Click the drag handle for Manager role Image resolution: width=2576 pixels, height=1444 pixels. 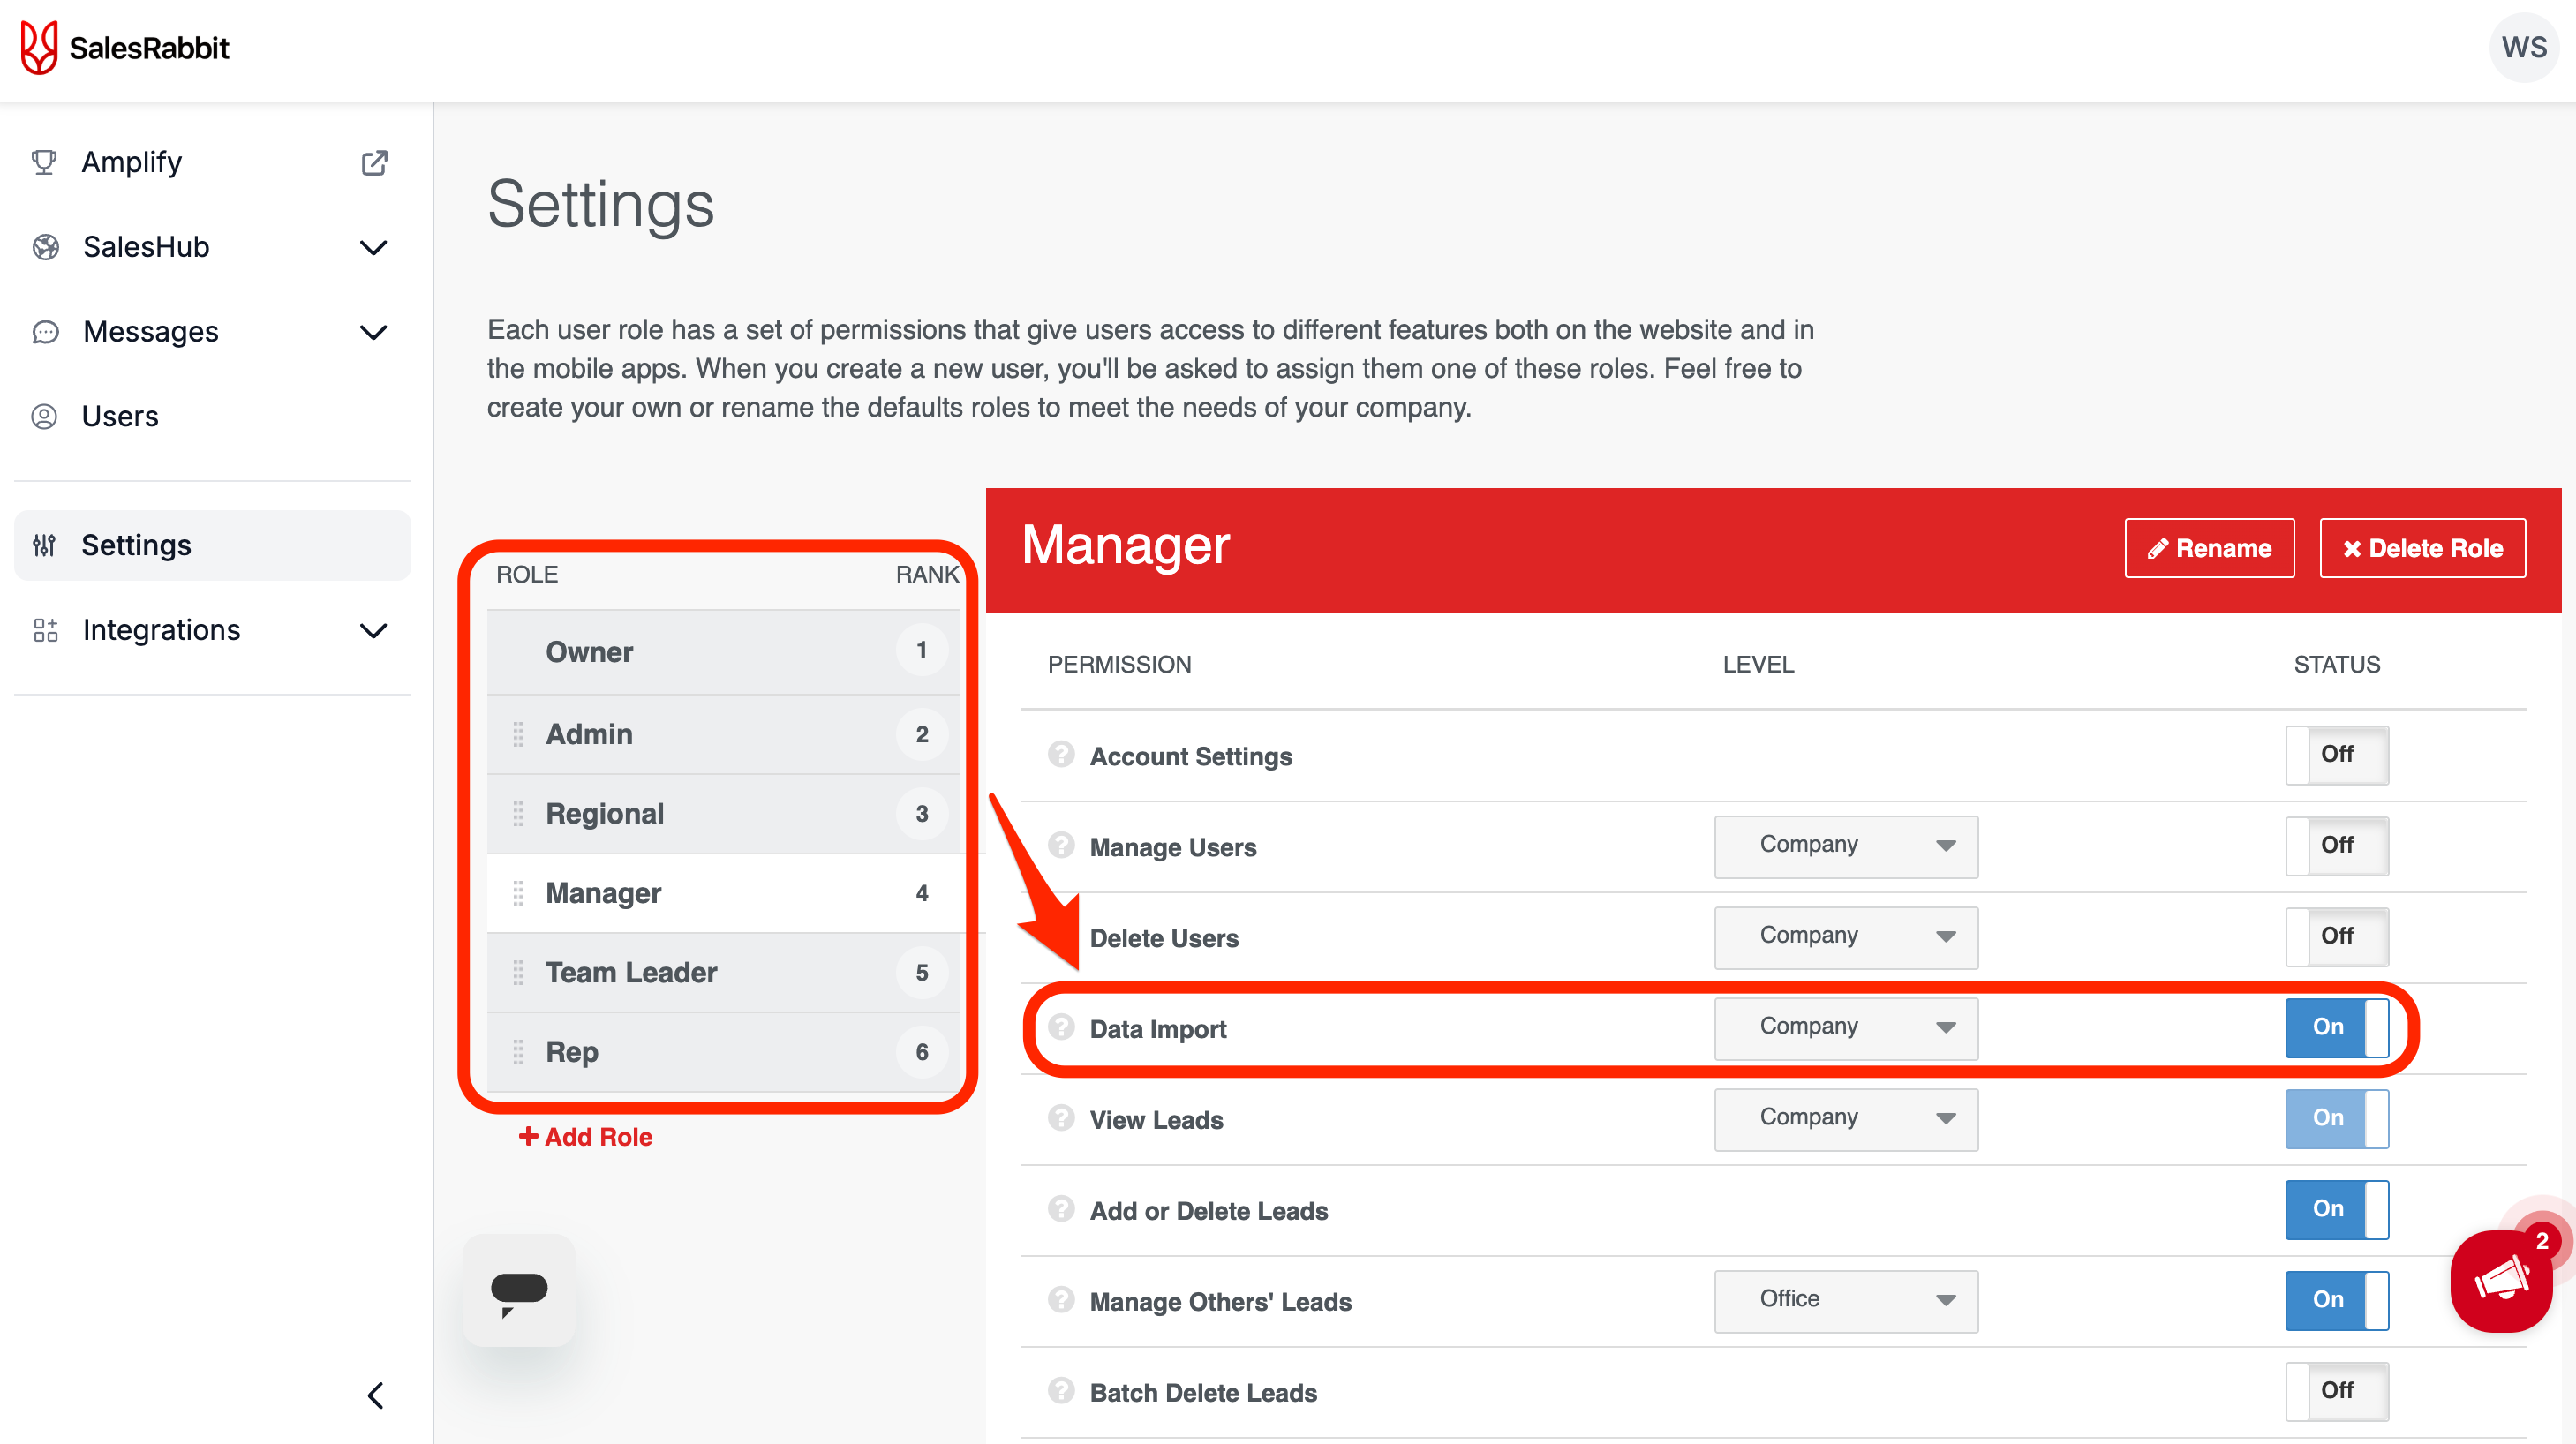518,893
